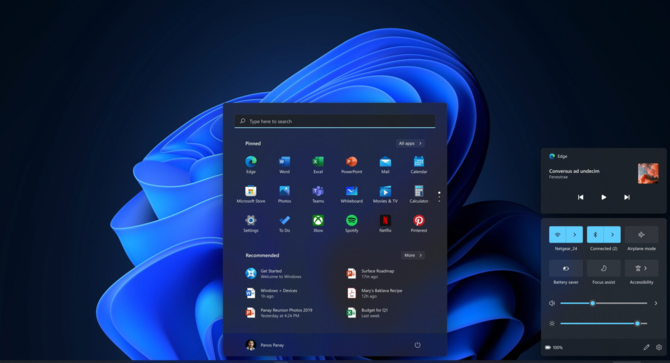Launch Word from the pinned apps
This screenshot has width=670, height=363.
(284, 164)
